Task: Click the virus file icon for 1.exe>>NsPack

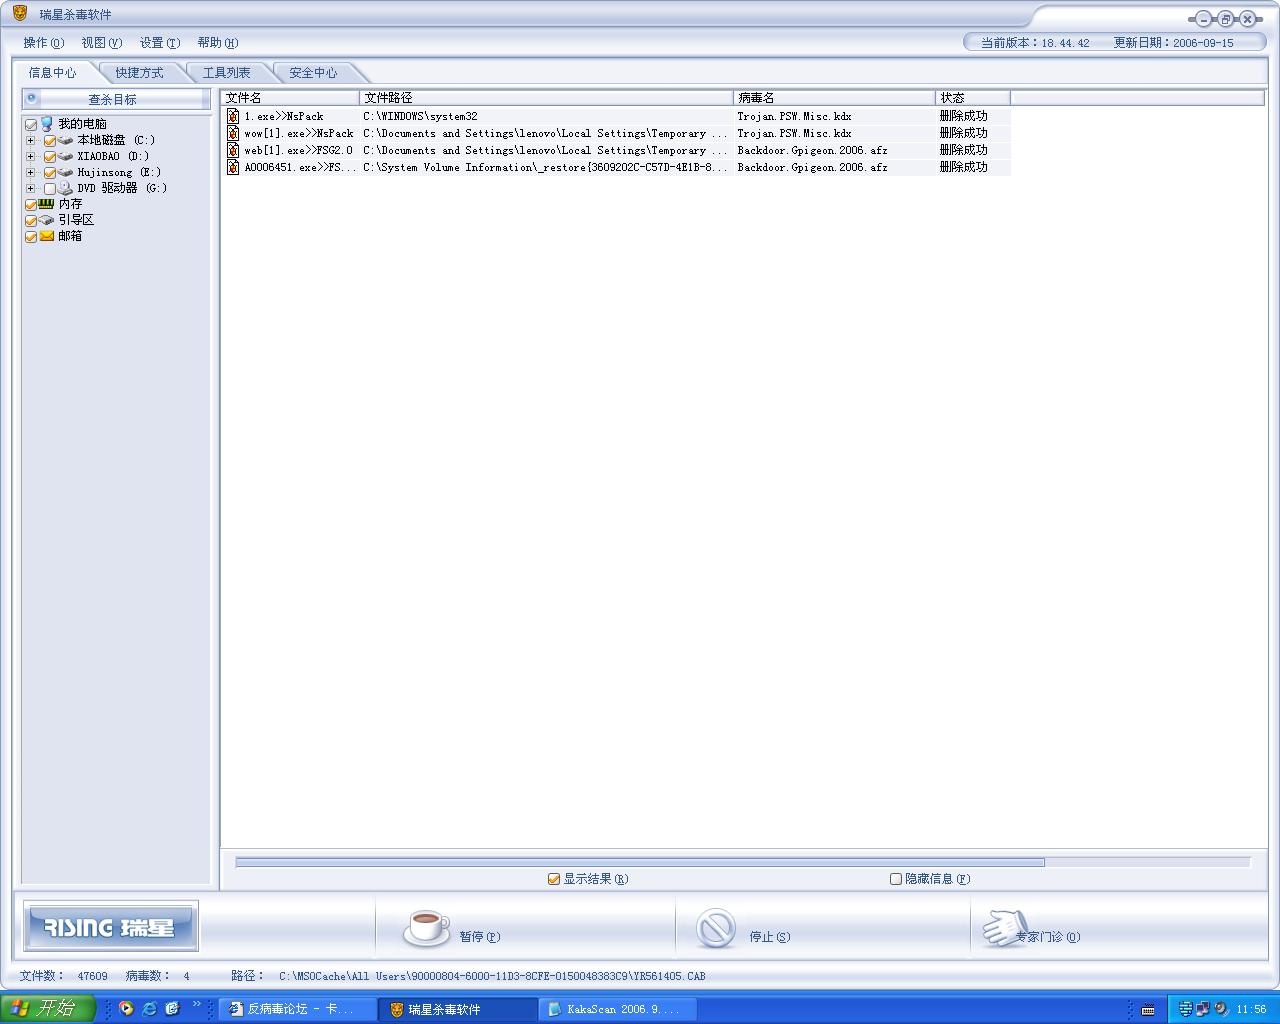Action: [233, 116]
